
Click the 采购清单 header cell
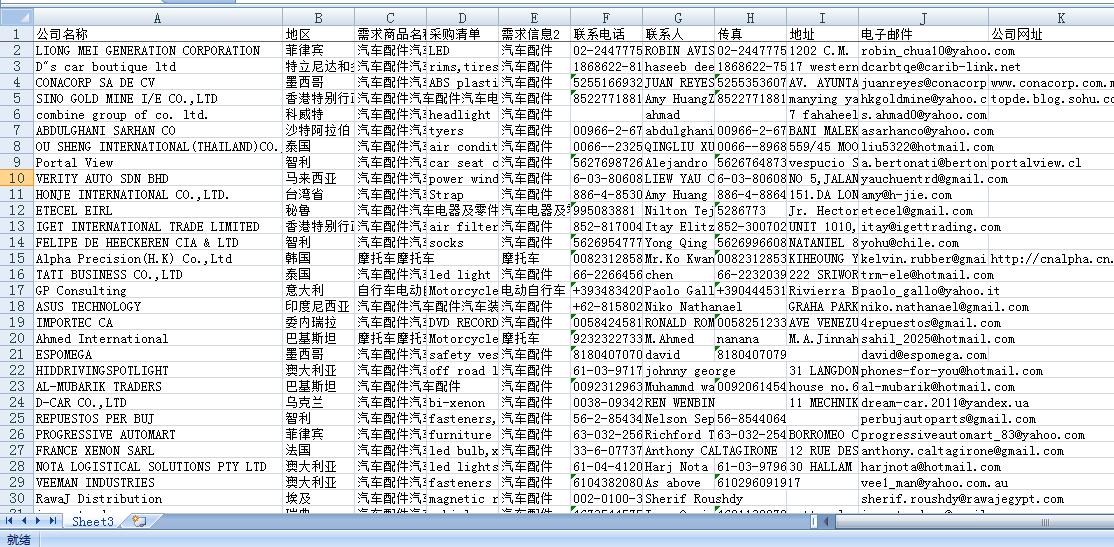point(463,34)
